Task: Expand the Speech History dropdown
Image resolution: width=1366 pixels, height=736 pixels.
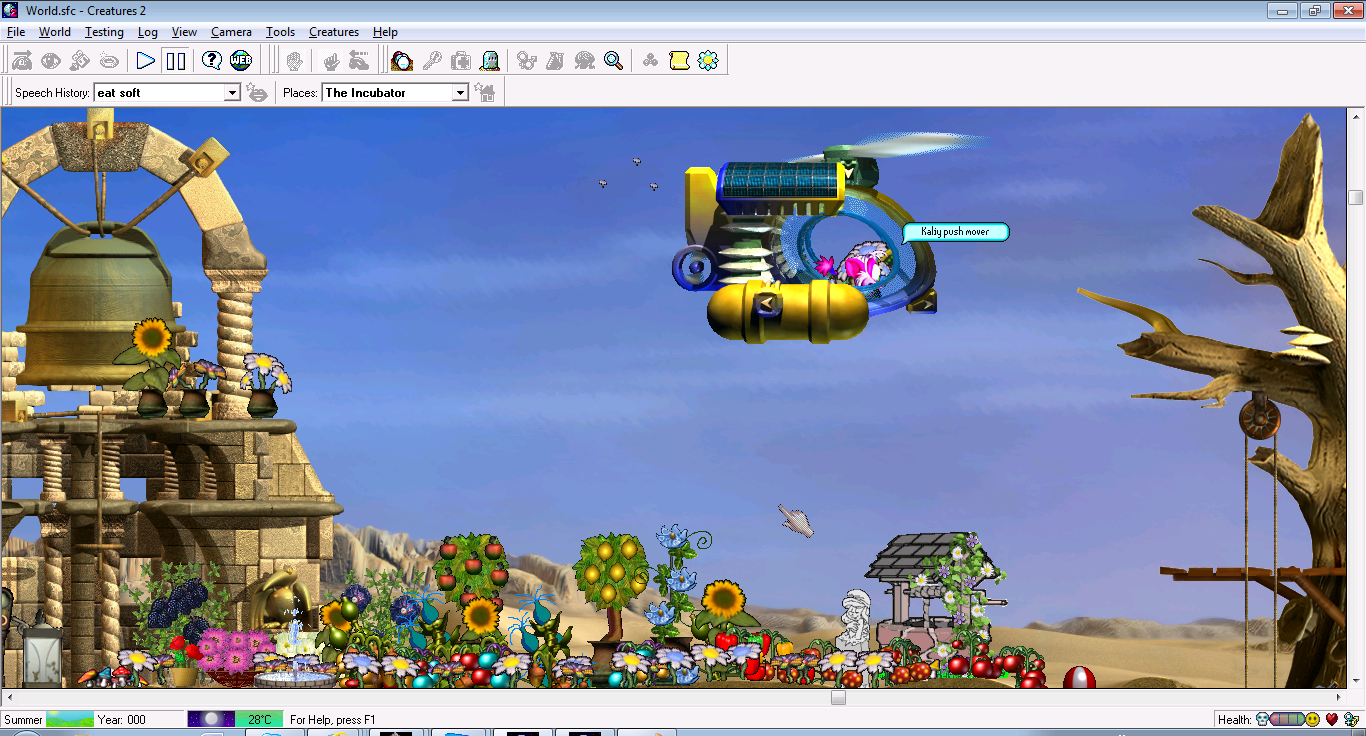Action: (232, 93)
